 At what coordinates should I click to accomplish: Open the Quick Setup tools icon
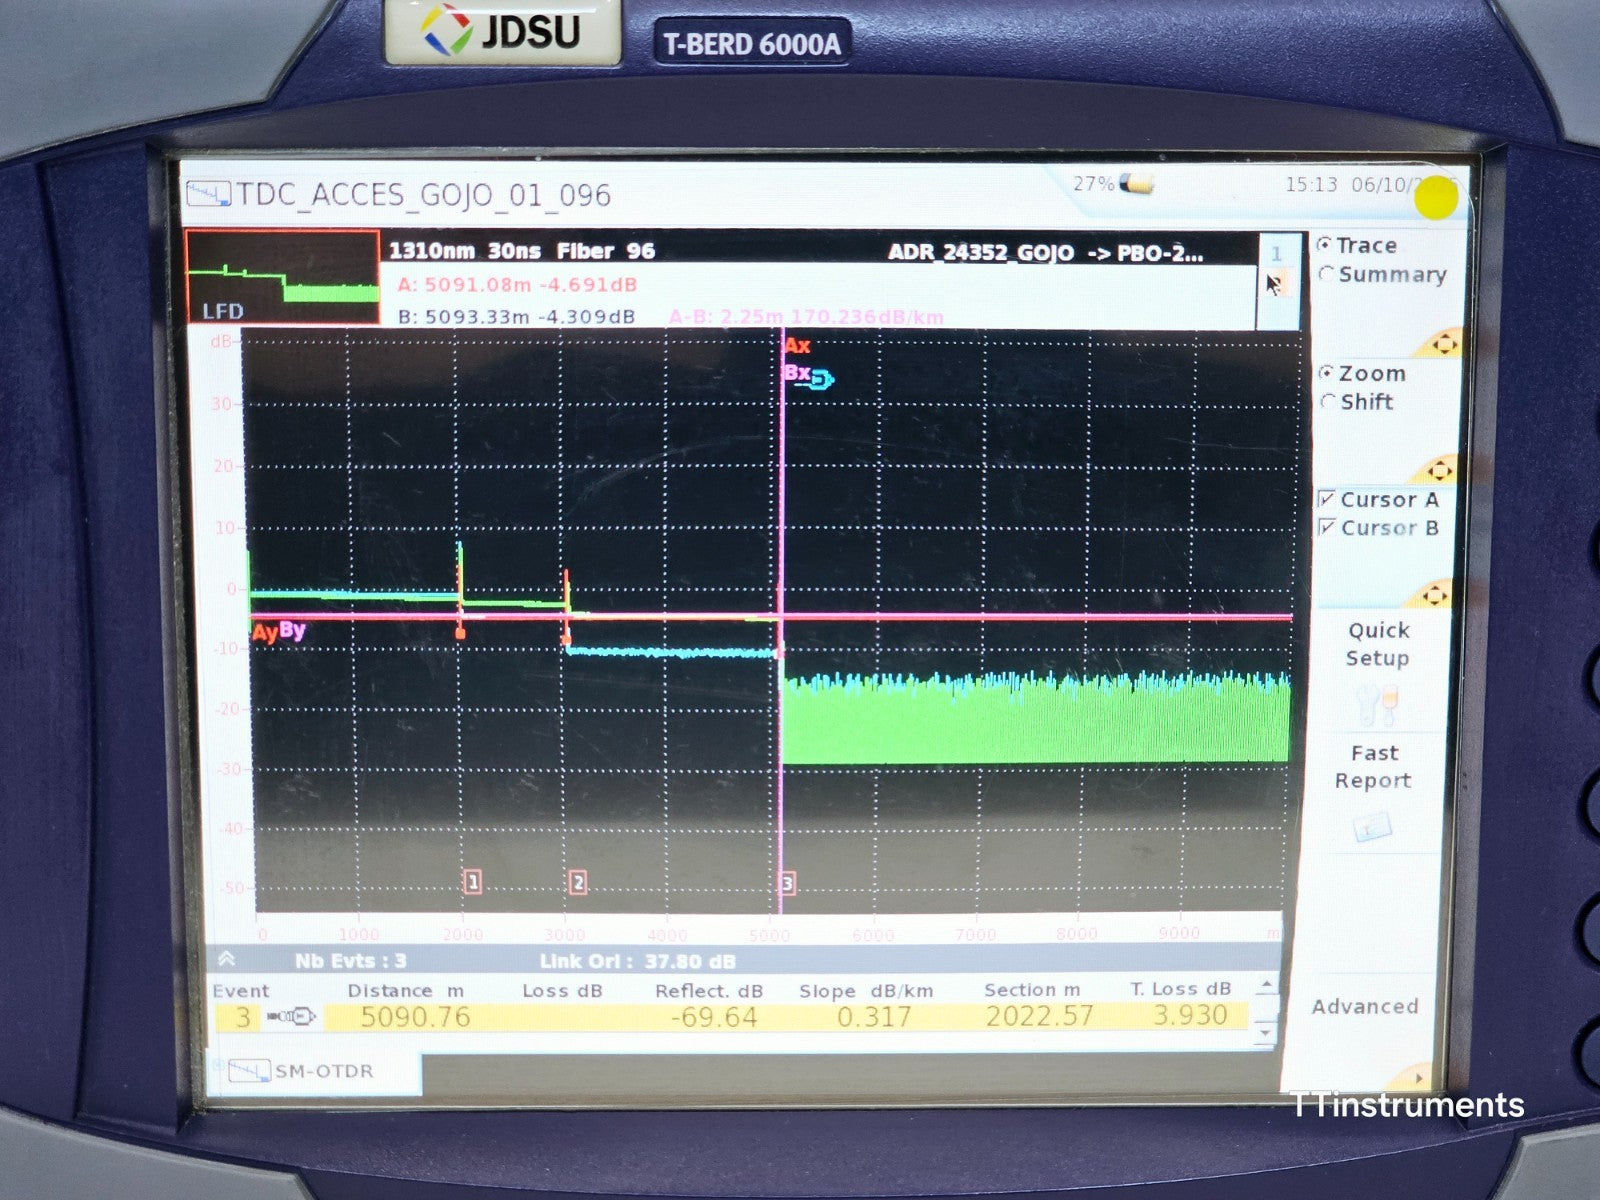coord(1377,703)
